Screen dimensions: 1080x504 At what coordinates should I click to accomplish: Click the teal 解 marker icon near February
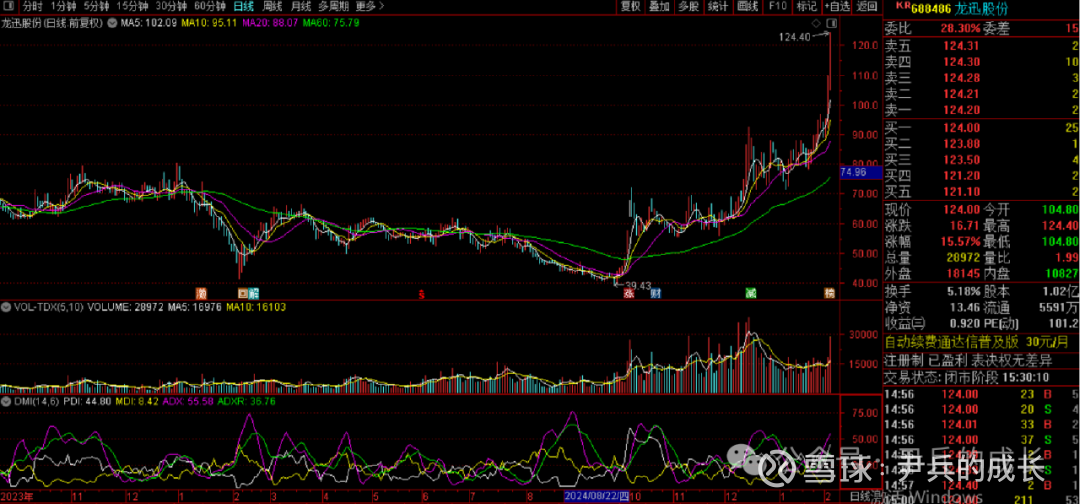tap(253, 293)
